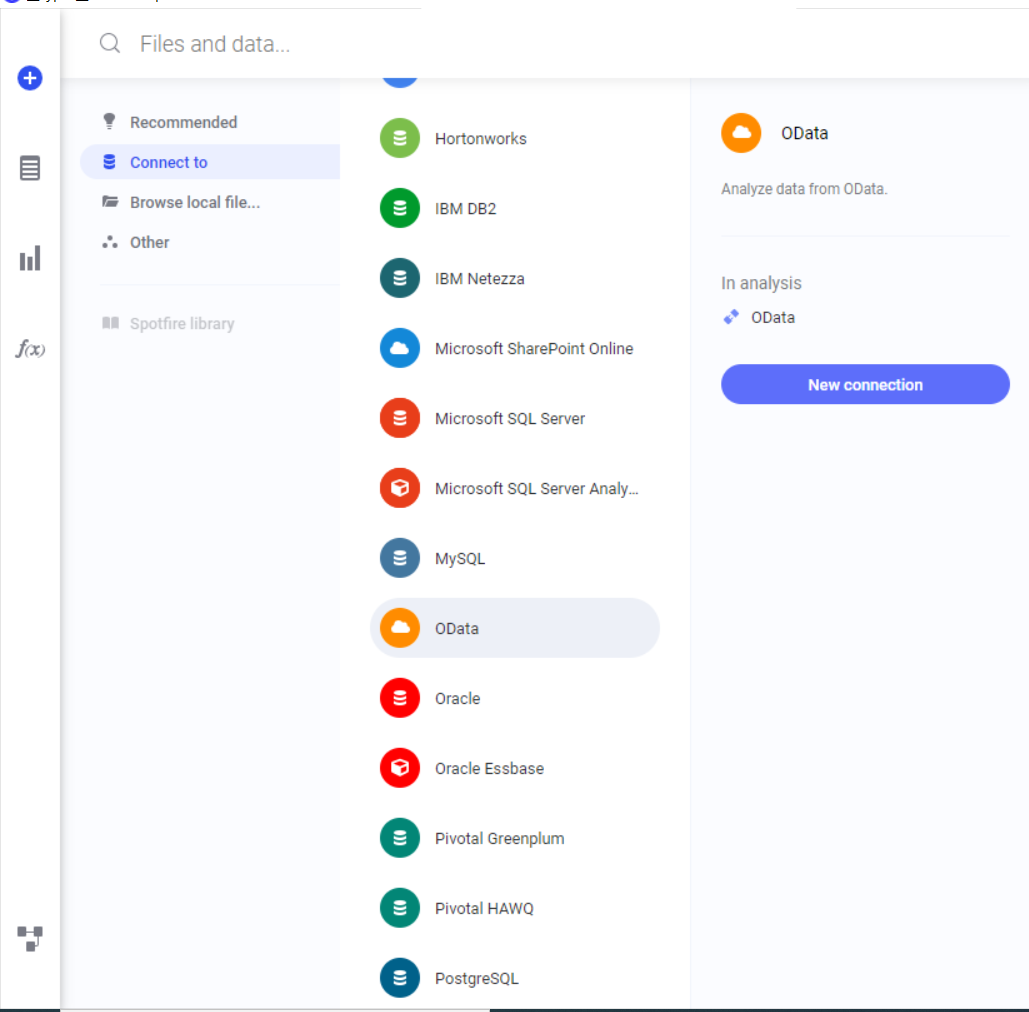Choose Pivotal HAWQ connector label

[484, 909]
